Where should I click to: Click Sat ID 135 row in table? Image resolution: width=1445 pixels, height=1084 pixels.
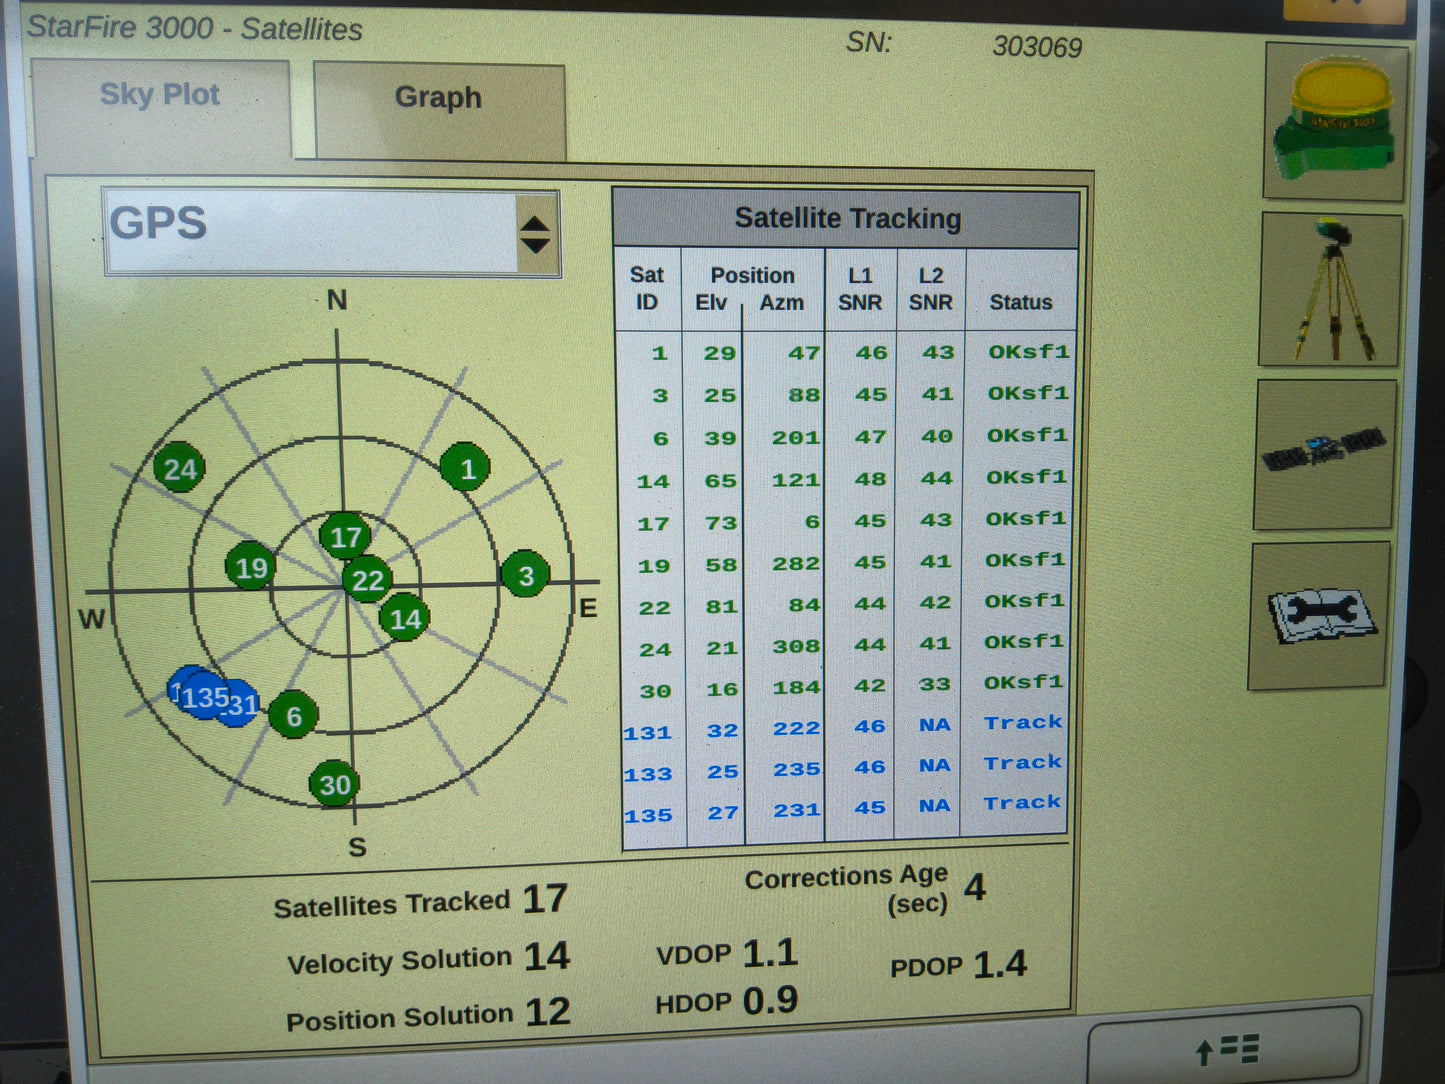(x=844, y=812)
